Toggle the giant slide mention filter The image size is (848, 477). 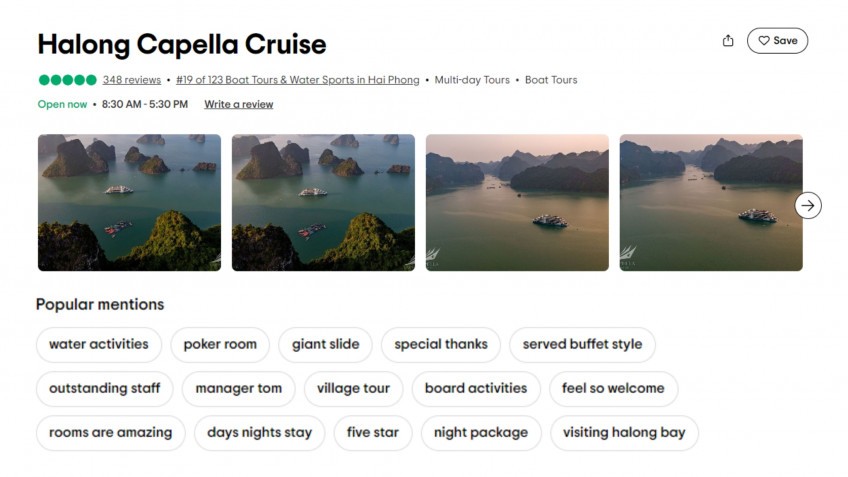coord(325,344)
